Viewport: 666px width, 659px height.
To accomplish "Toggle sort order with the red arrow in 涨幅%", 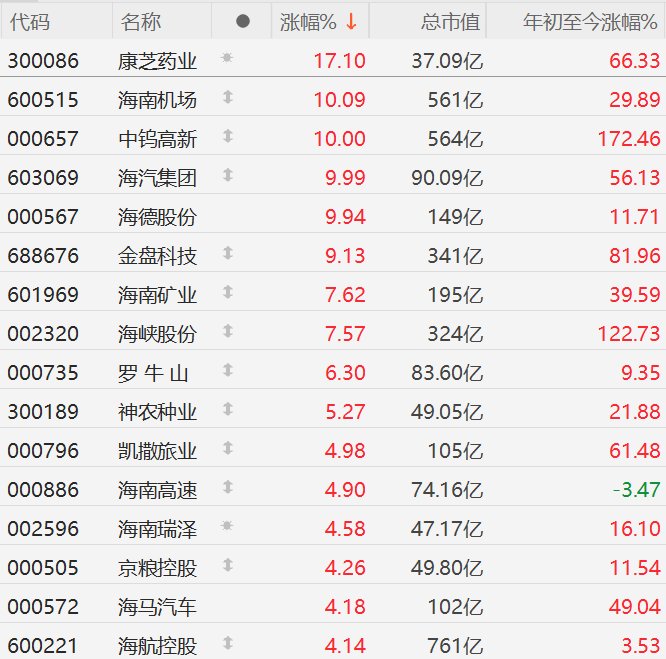I will [x=351, y=21].
